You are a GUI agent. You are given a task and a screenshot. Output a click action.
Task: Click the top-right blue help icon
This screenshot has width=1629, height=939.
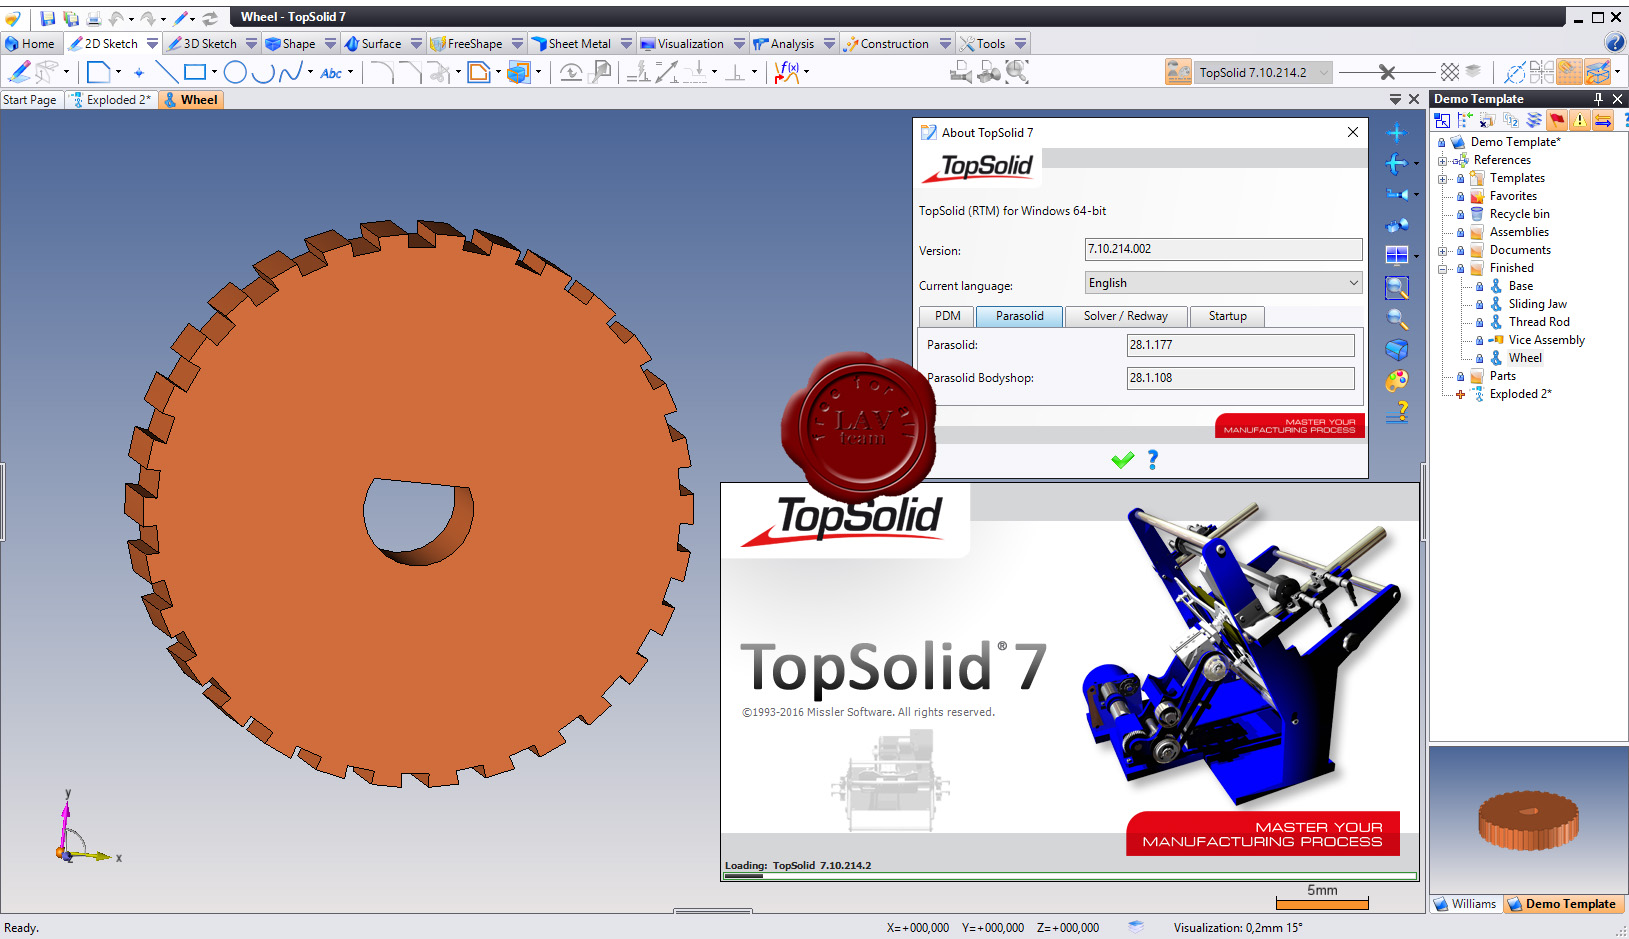[1614, 42]
